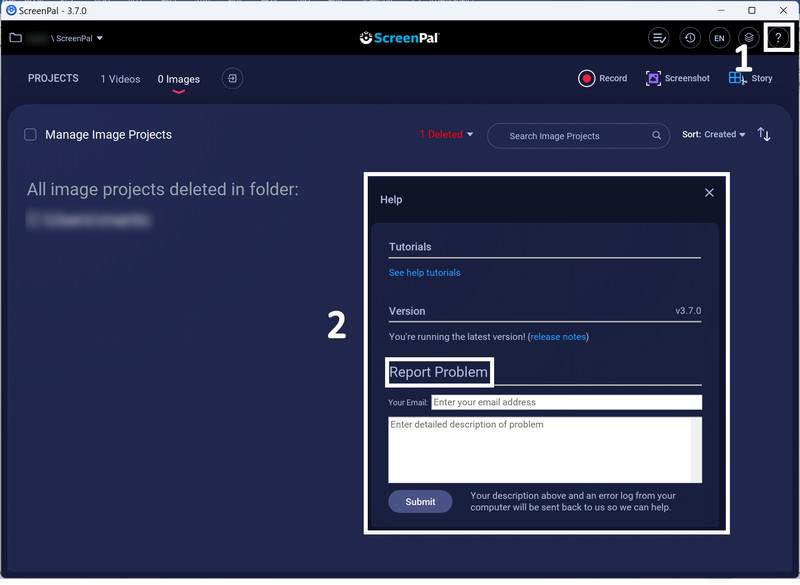Screen dimensions: 800x585
Task: Close the Help panel
Action: (x=709, y=193)
